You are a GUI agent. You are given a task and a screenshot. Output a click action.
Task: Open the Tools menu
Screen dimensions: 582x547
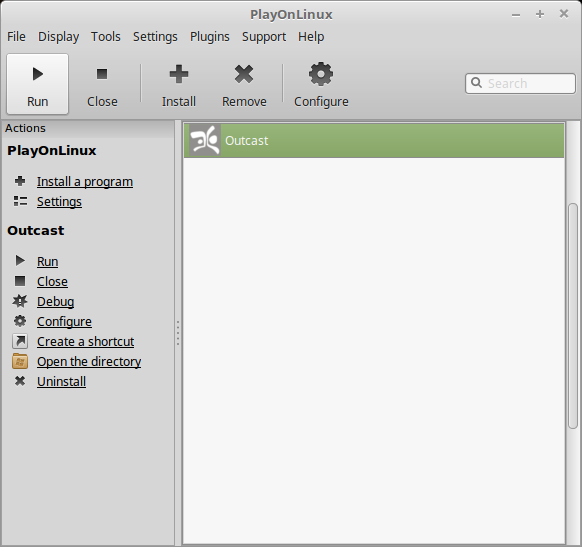point(106,37)
